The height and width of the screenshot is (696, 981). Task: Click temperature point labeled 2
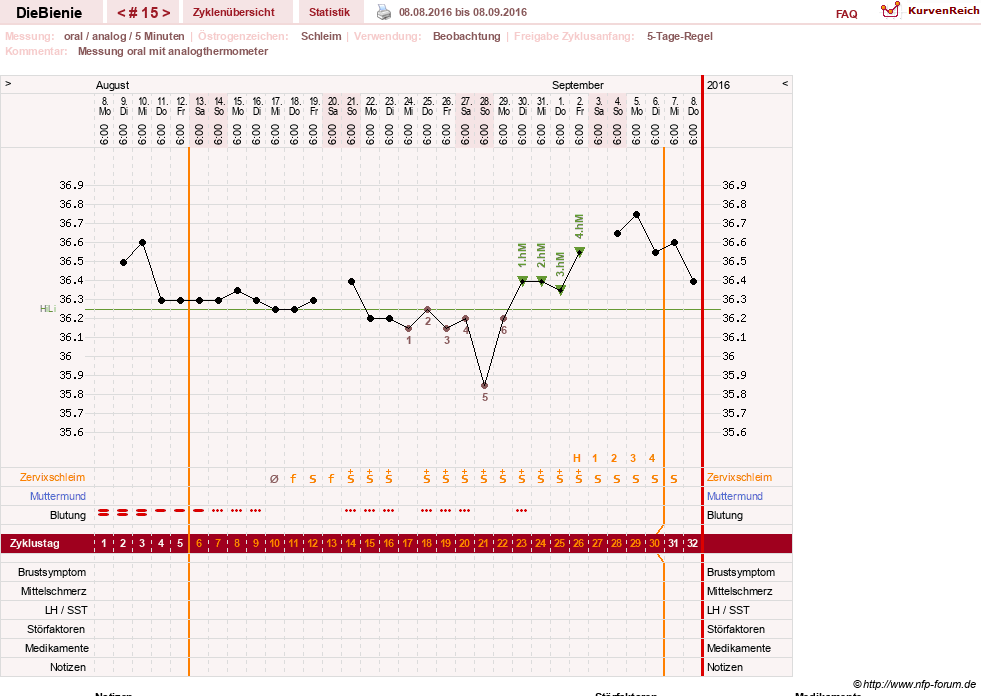pos(427,309)
